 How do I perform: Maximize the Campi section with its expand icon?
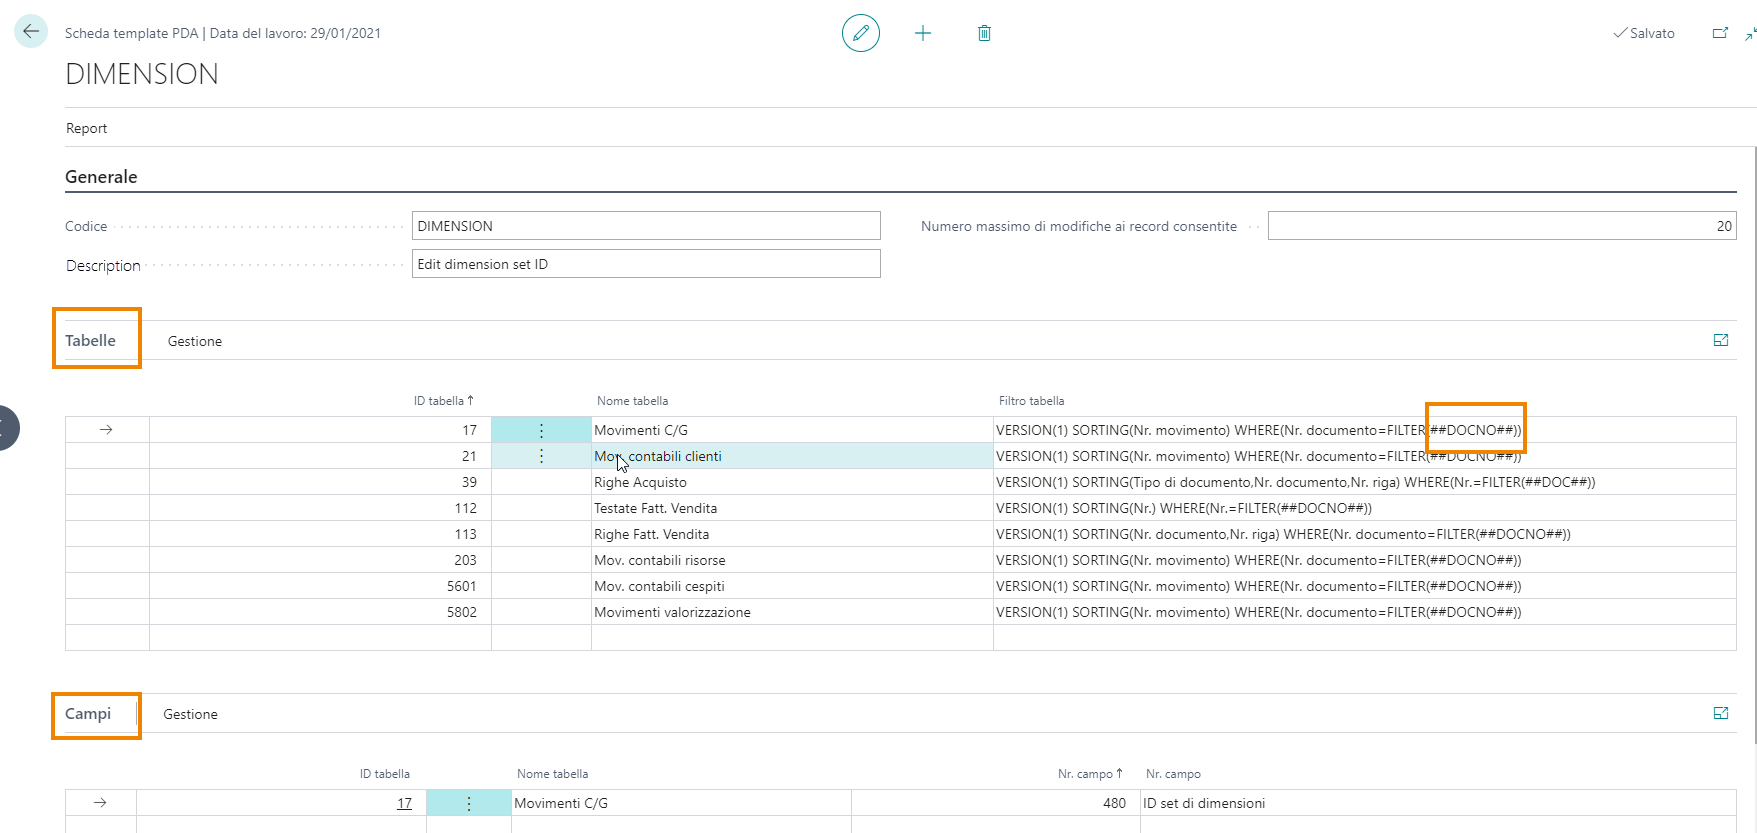pos(1720,713)
